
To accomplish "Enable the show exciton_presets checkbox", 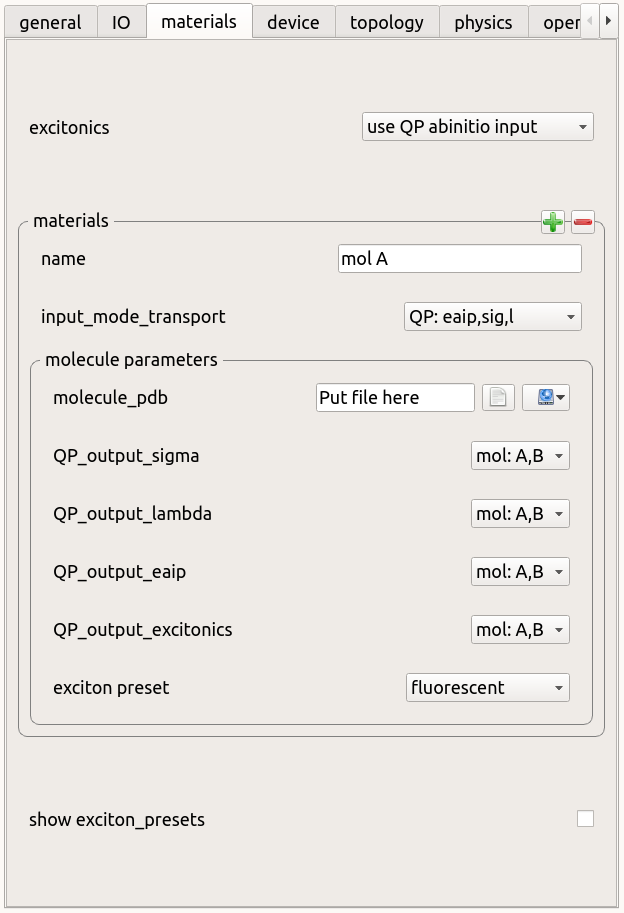I will [585, 819].
